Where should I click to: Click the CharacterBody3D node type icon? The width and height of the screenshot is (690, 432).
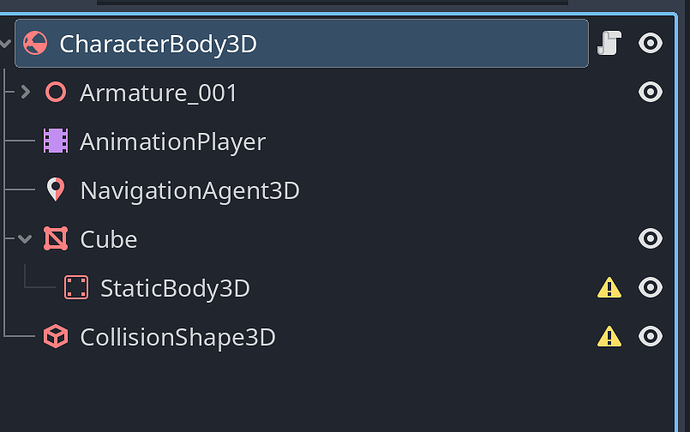coord(35,43)
